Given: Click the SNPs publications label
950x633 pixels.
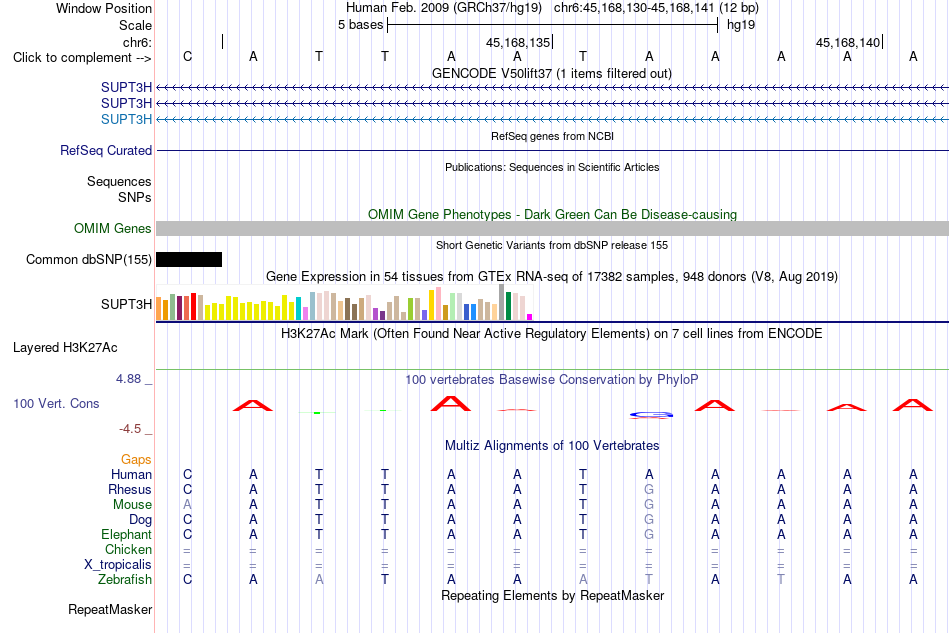Looking at the screenshot, I should [135, 197].
